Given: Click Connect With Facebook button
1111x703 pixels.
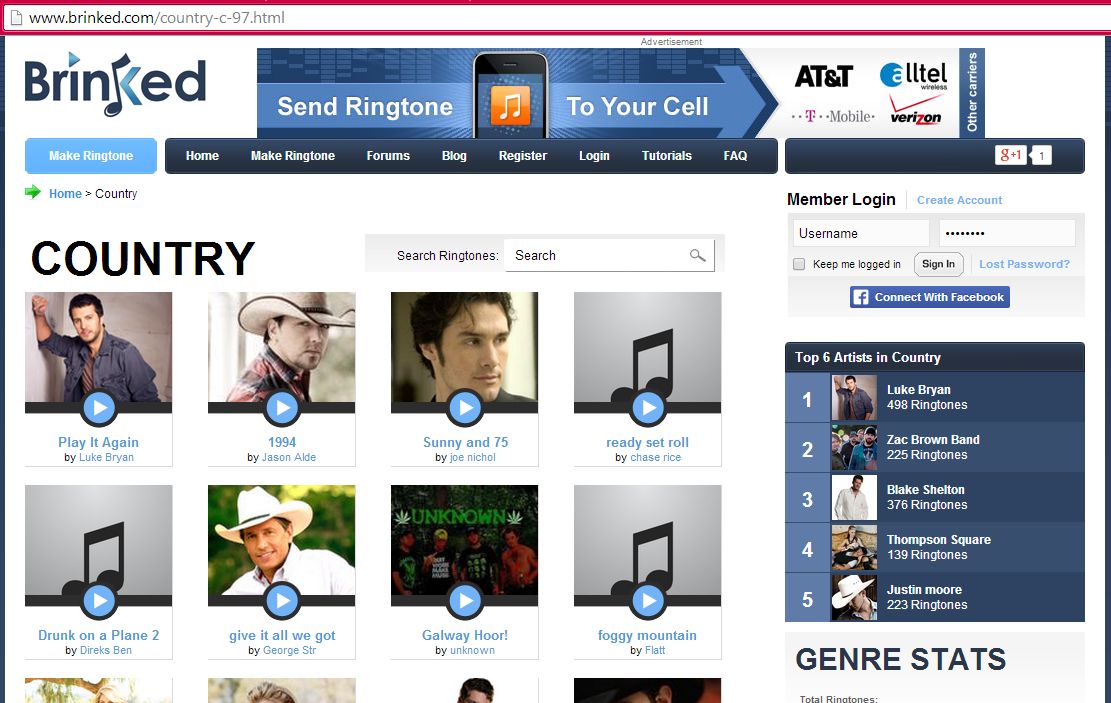Looking at the screenshot, I should (x=930, y=297).
